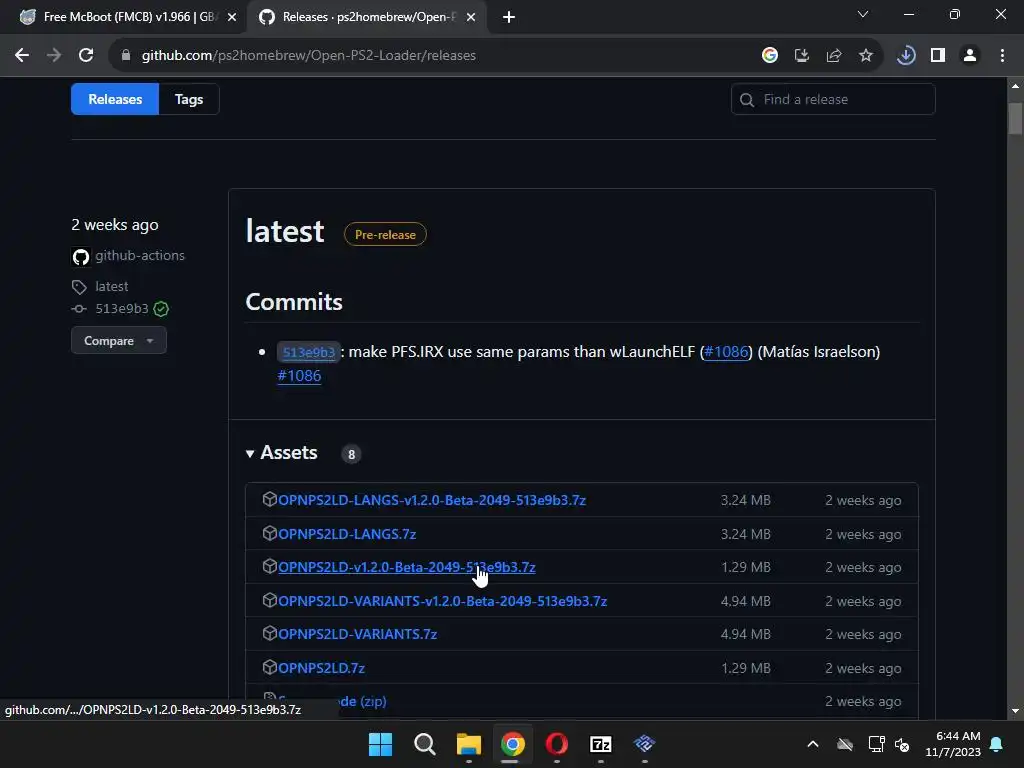Viewport: 1024px width, 768px height.
Task: Open the #1086 link below commit message
Action: (x=299, y=376)
